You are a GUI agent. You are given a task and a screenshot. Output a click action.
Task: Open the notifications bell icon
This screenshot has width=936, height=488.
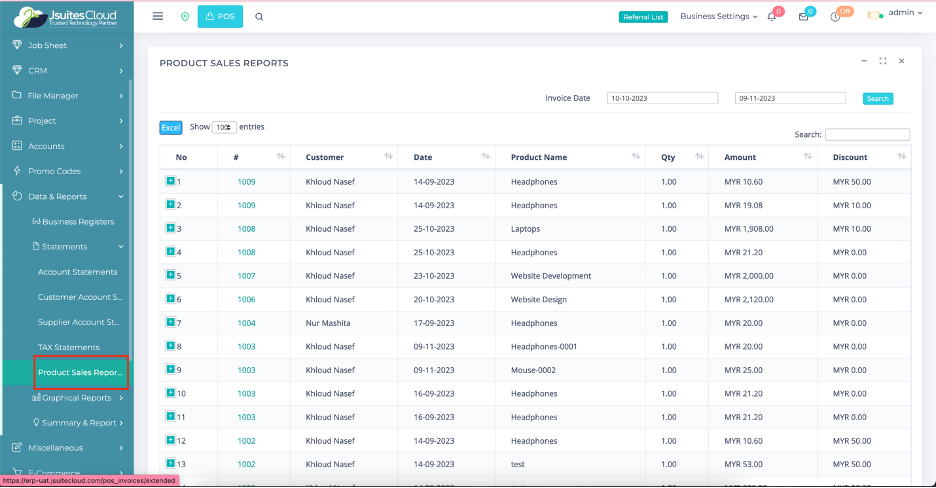click(x=772, y=17)
